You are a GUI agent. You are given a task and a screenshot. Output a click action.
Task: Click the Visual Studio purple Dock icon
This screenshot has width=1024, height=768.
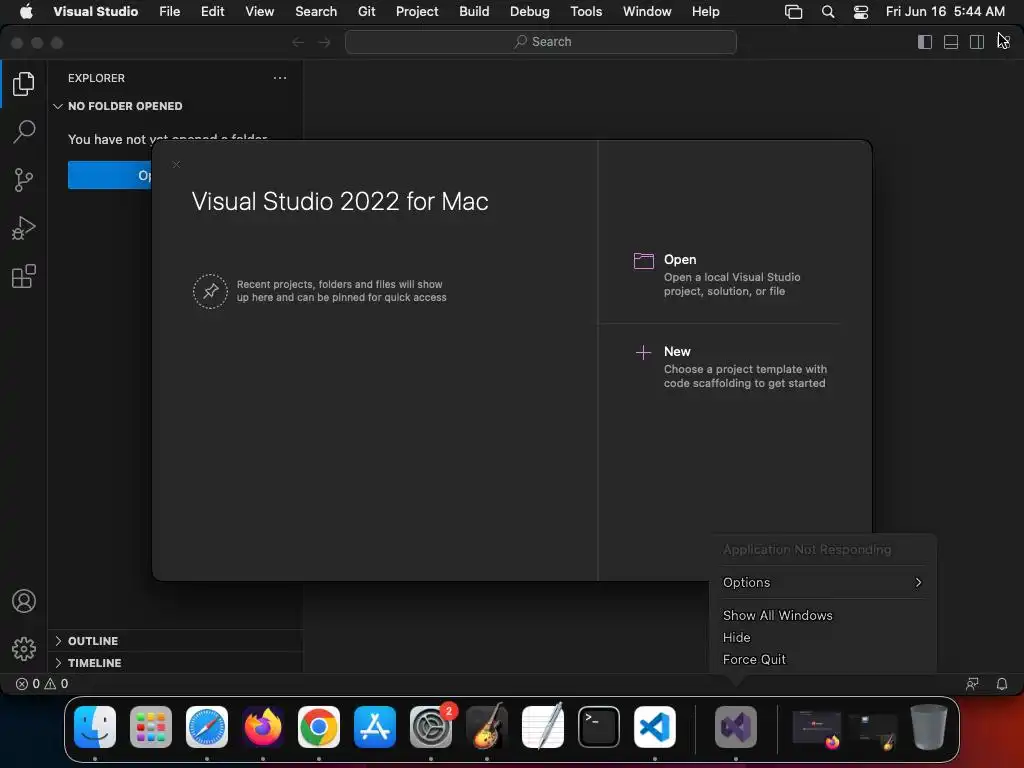(736, 727)
